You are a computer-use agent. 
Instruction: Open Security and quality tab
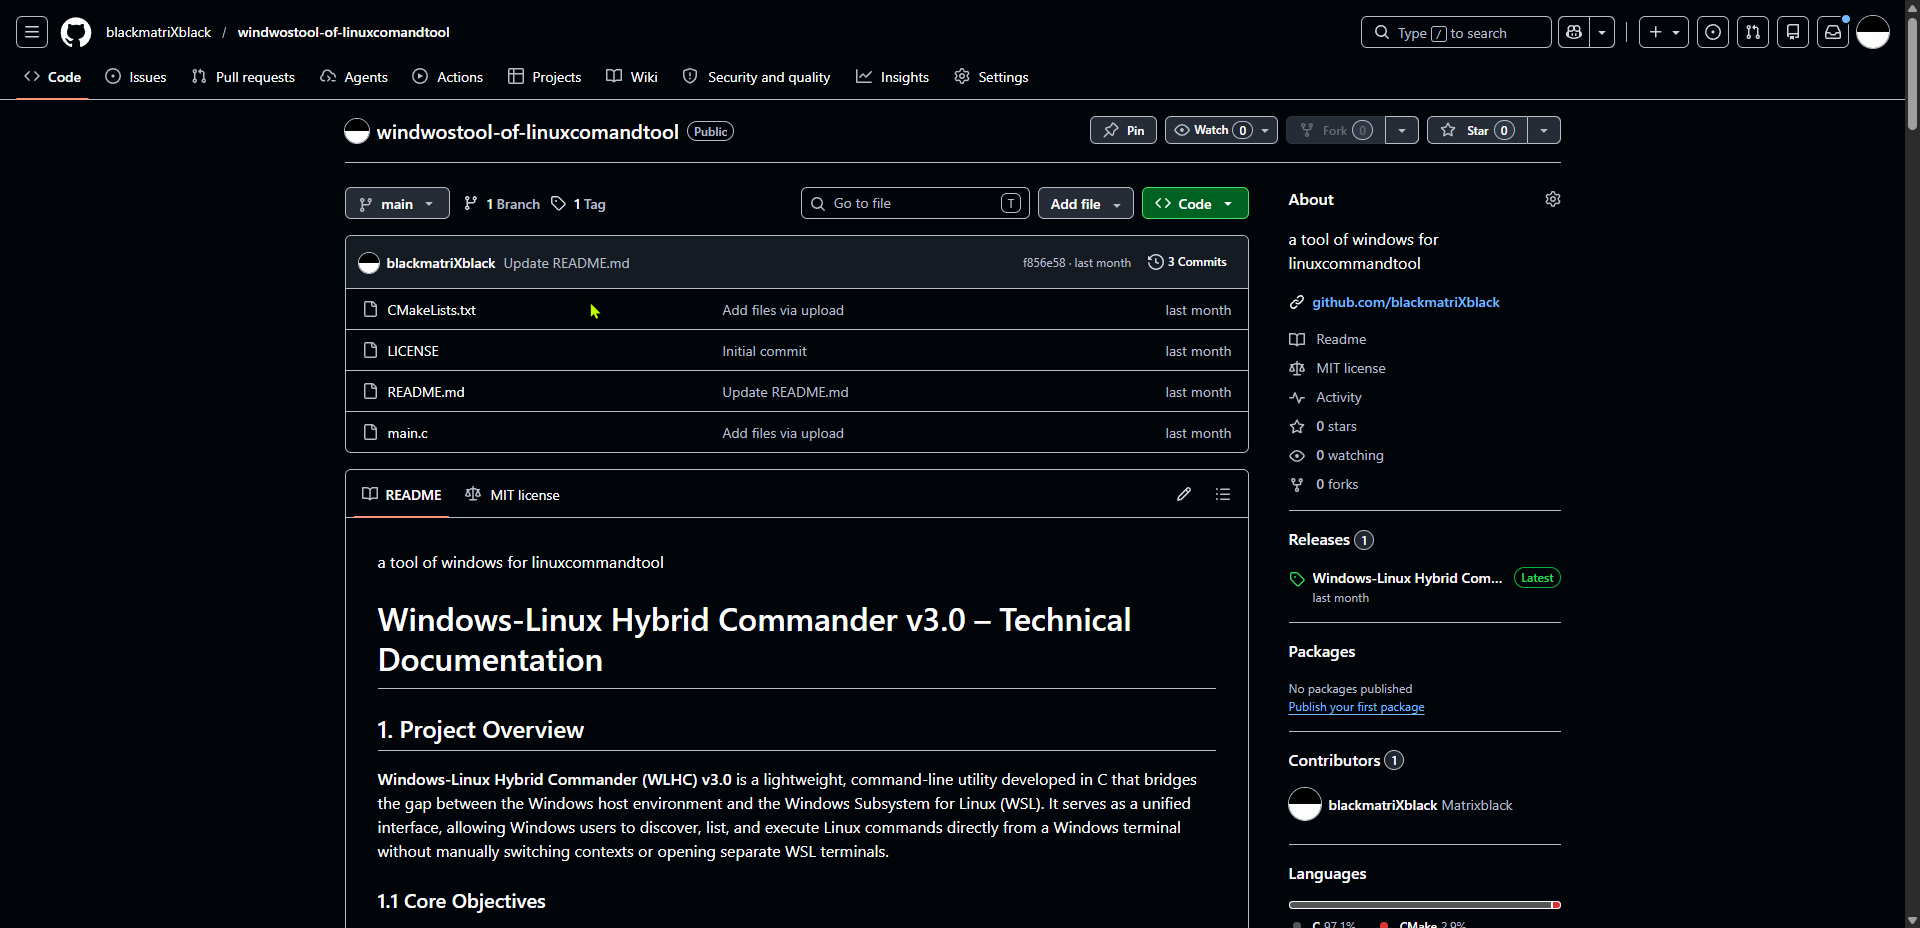(x=757, y=77)
